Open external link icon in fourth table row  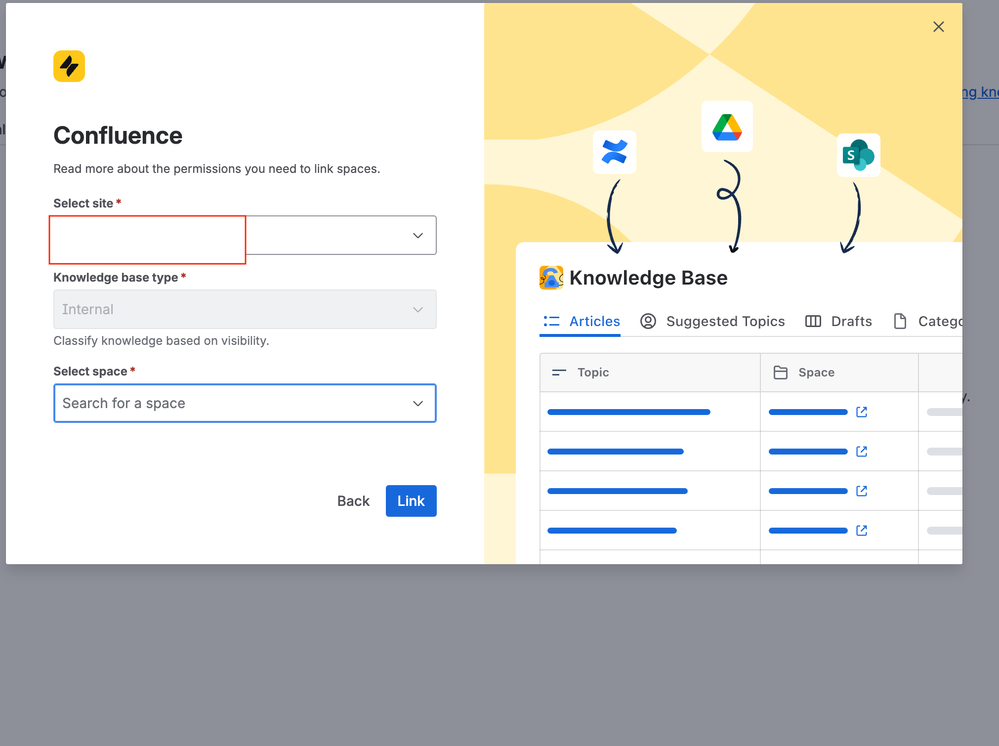click(x=861, y=531)
